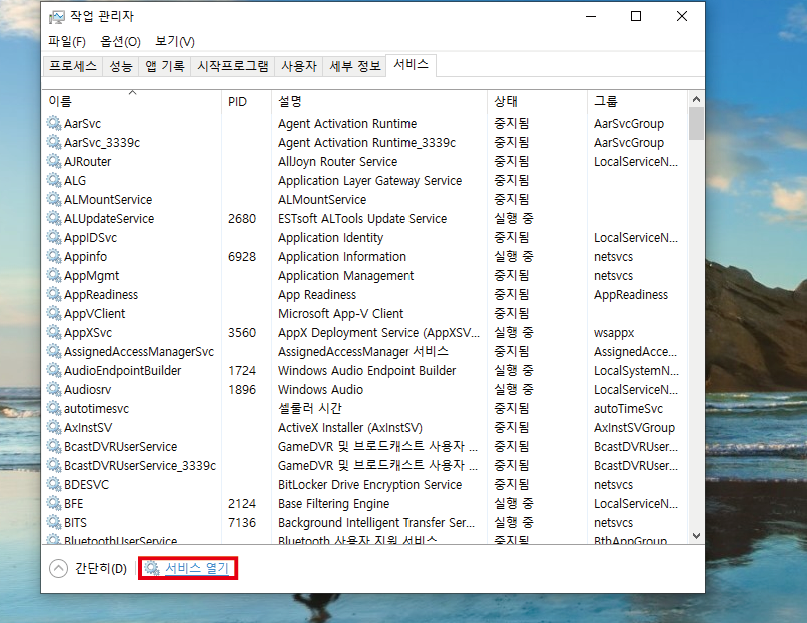The image size is (807, 623).
Task: Click the gear icon beside ALG
Action: tap(54, 180)
